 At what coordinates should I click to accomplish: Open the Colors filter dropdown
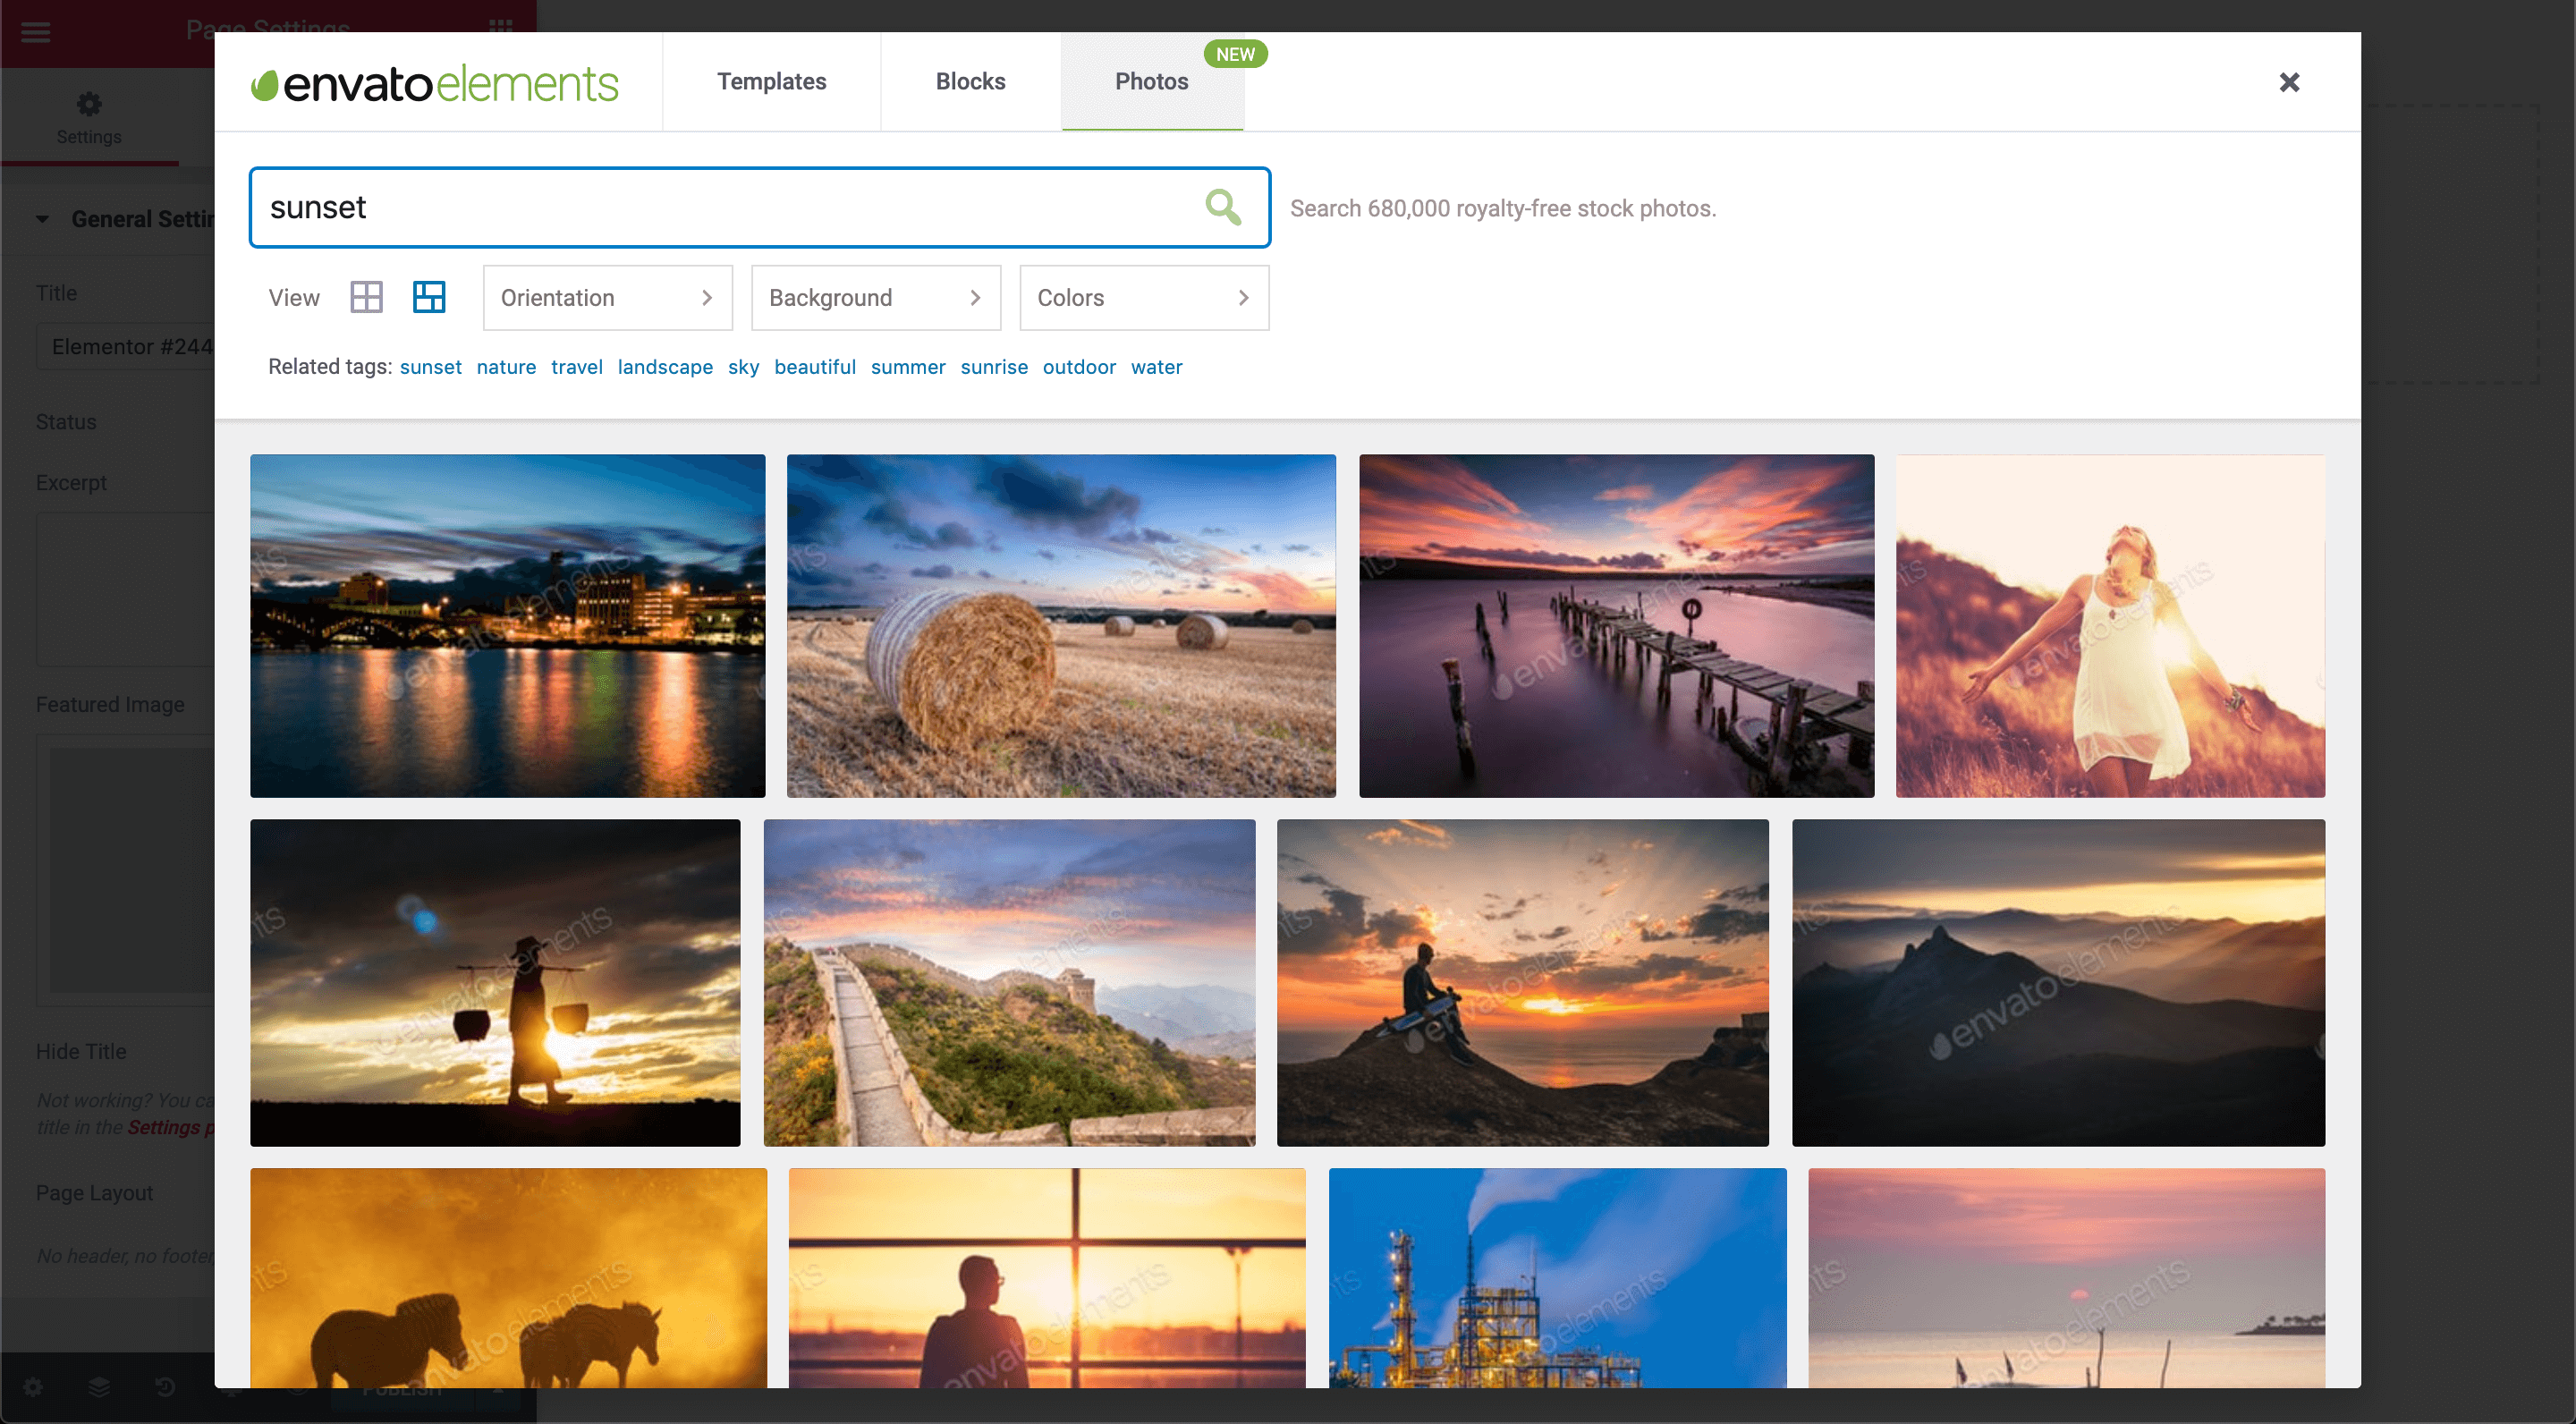(x=1143, y=298)
